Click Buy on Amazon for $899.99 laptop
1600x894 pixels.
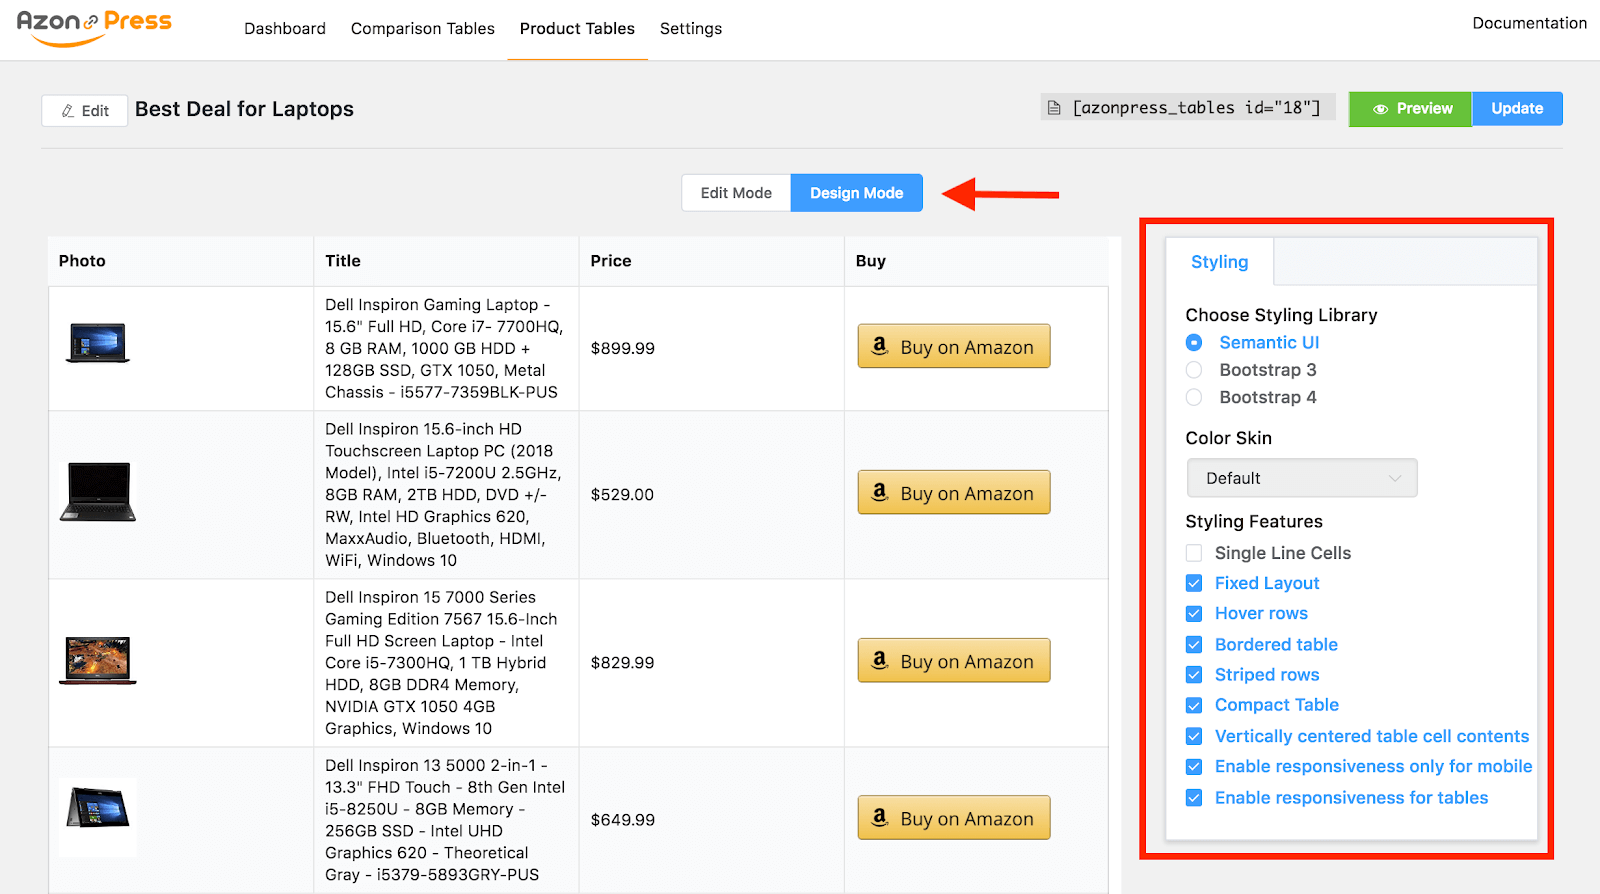953,347
